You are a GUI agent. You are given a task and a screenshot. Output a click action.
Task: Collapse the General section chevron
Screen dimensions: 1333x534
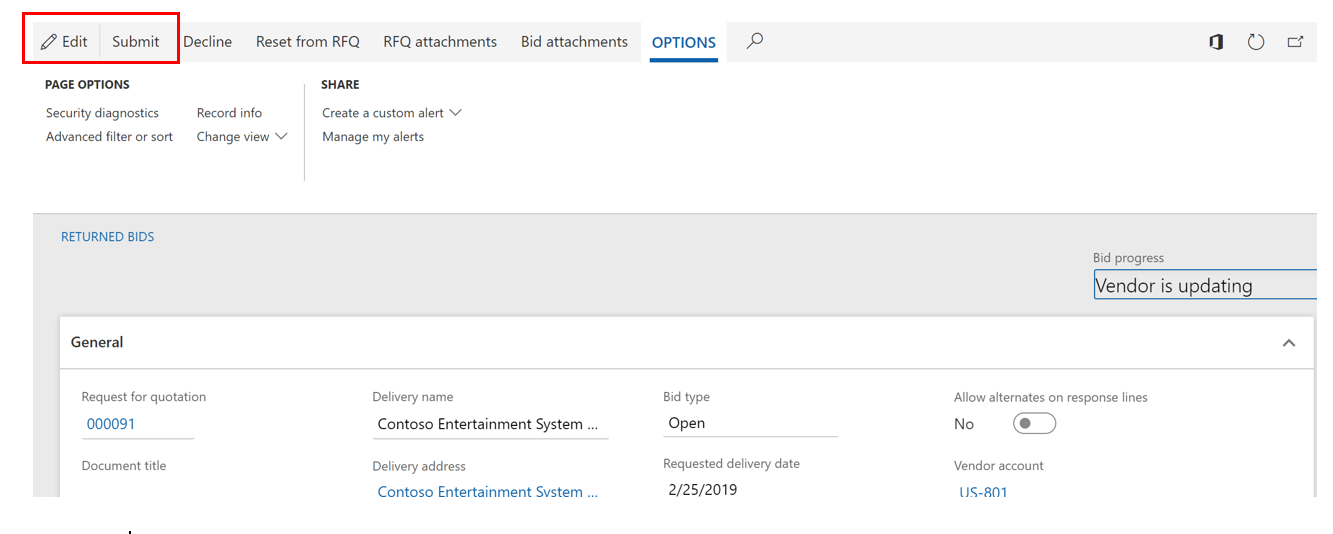click(1289, 343)
